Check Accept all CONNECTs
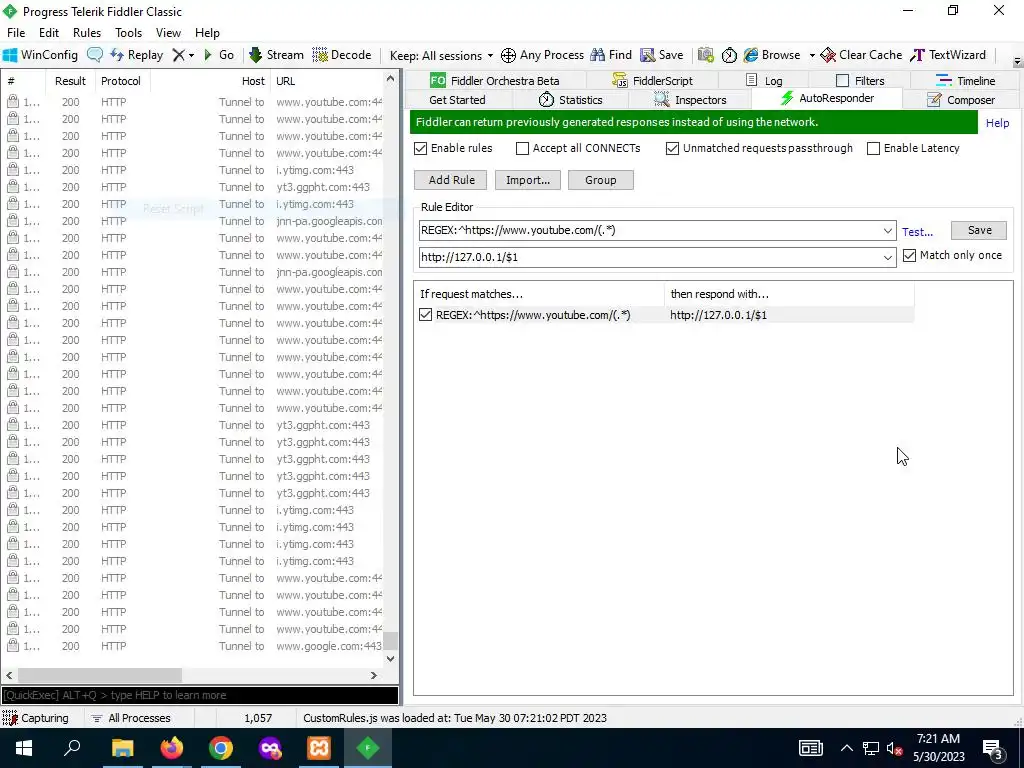 pyautogui.click(x=522, y=148)
